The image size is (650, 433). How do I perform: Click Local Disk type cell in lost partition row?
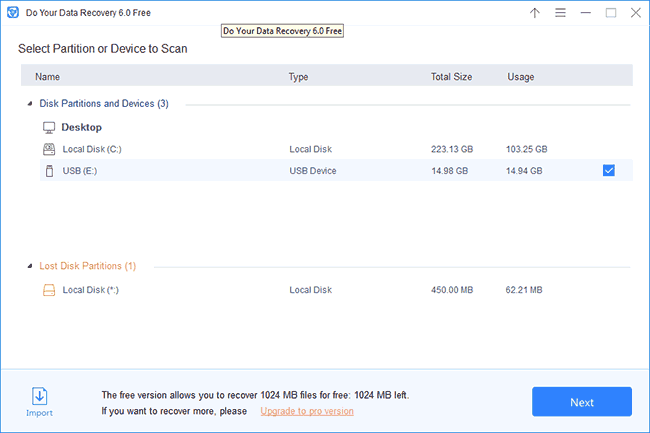310,290
